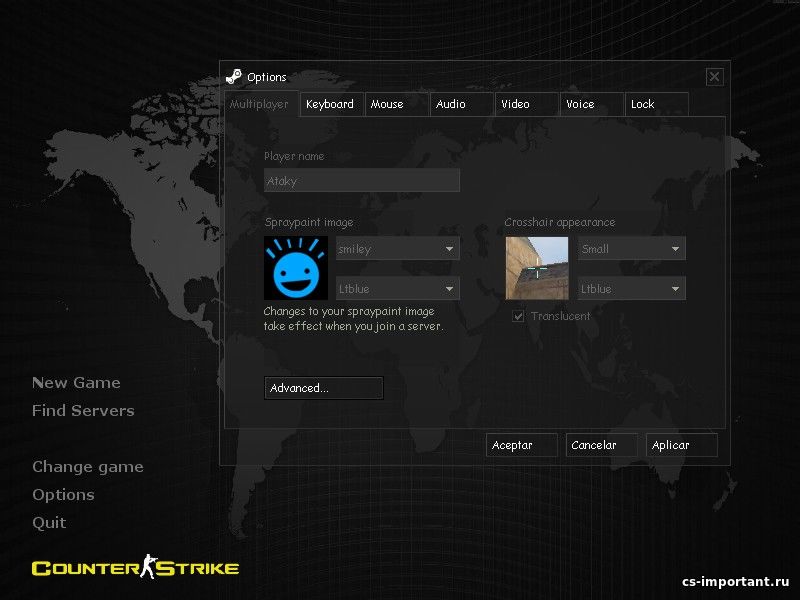Toggle the Translucent crosshair checkbox
Screen dimensions: 800x600
[x=518, y=316]
